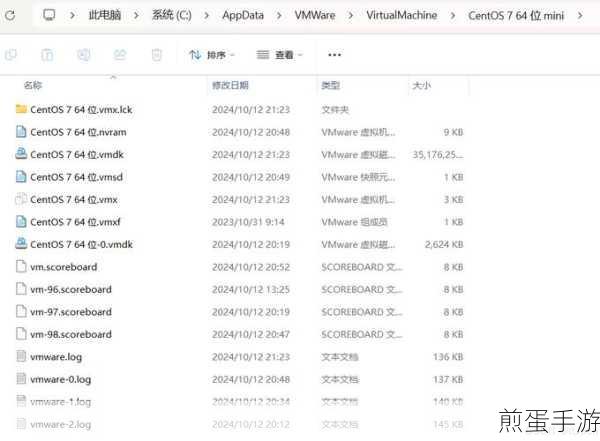Expand chevron after VirtualMachine breadcrumb

[x=453, y=16]
